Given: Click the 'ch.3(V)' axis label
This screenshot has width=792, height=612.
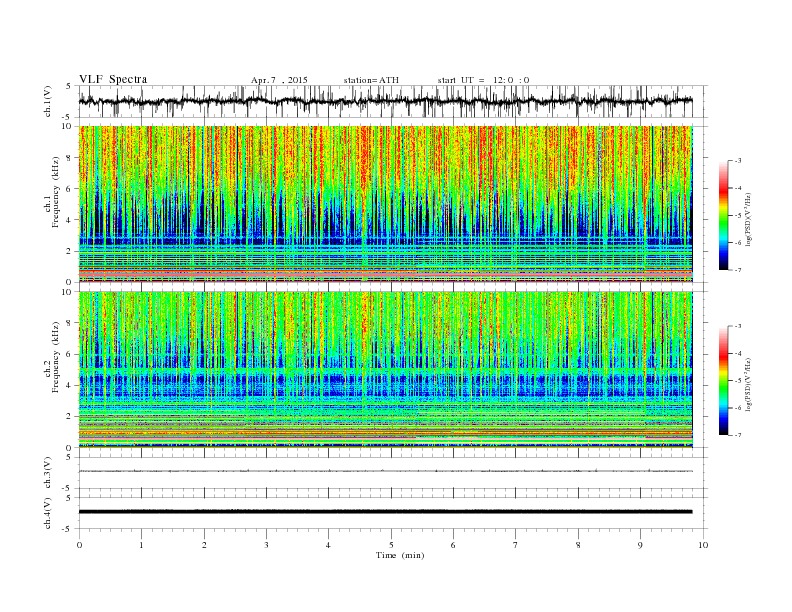Looking at the screenshot, I should coord(48,472).
